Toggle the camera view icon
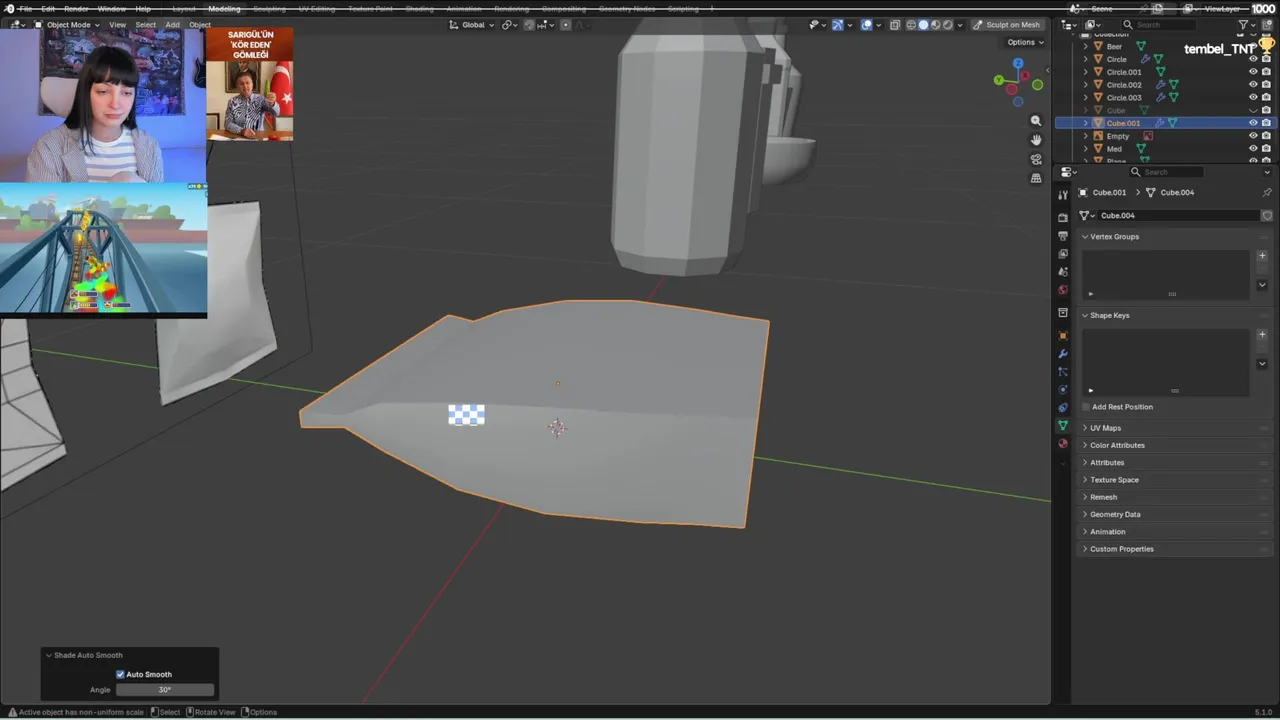This screenshot has width=1280, height=720. tap(1036, 159)
